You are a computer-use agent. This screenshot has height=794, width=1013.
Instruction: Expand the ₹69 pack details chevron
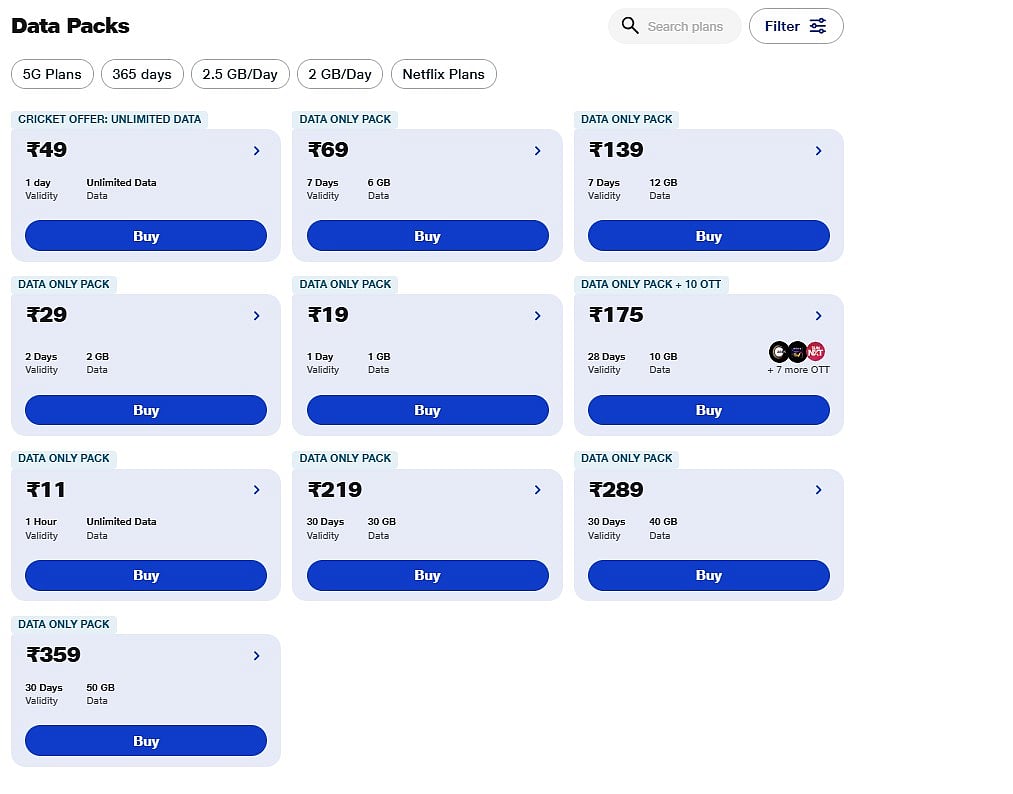pyautogui.click(x=538, y=151)
